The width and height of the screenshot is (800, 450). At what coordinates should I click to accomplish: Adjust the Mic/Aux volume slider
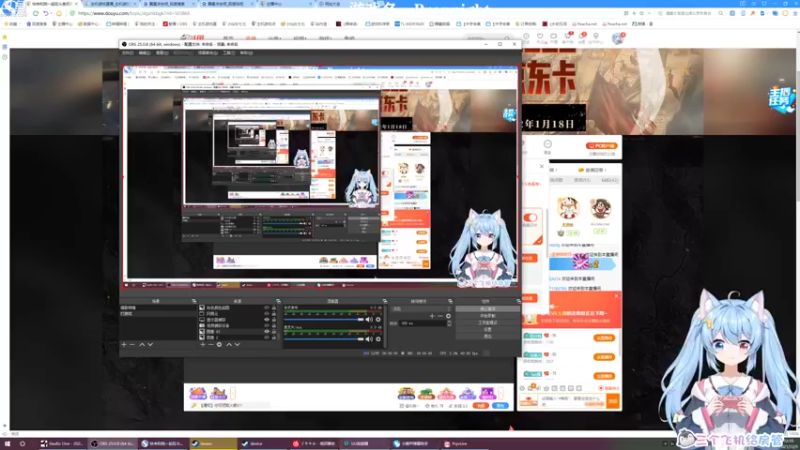coord(323,339)
